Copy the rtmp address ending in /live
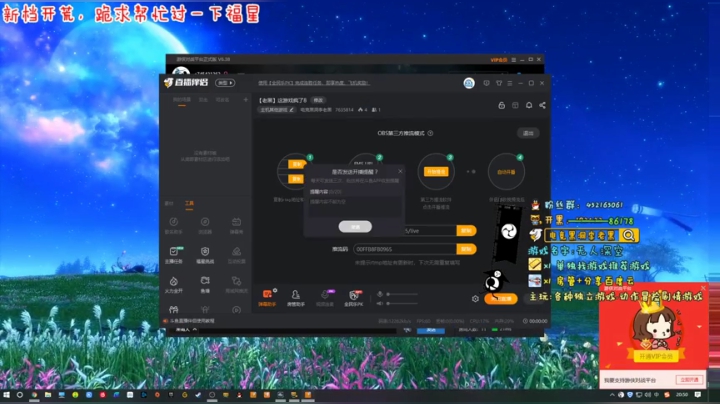The image size is (720, 404). (x=466, y=230)
